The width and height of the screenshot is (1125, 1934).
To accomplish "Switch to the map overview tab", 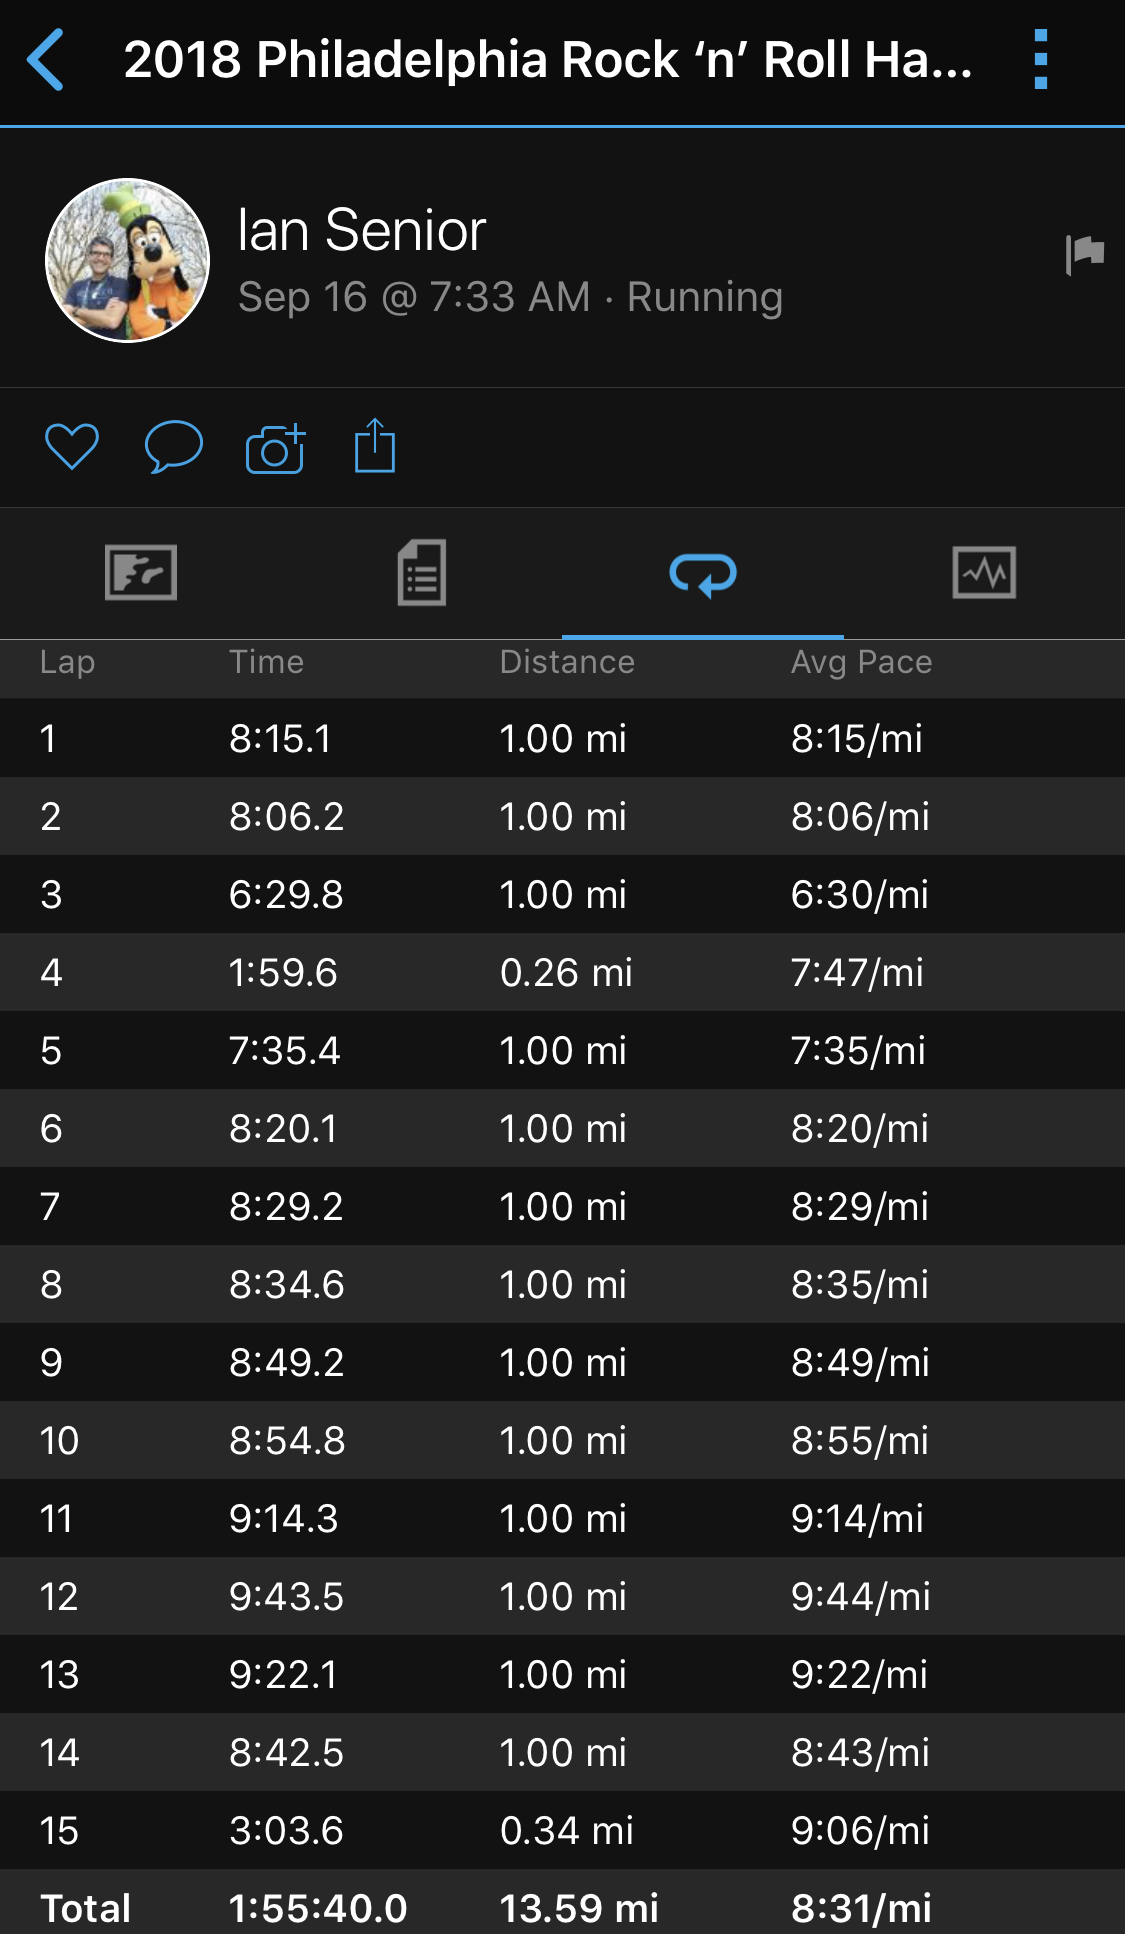I will [x=141, y=573].
